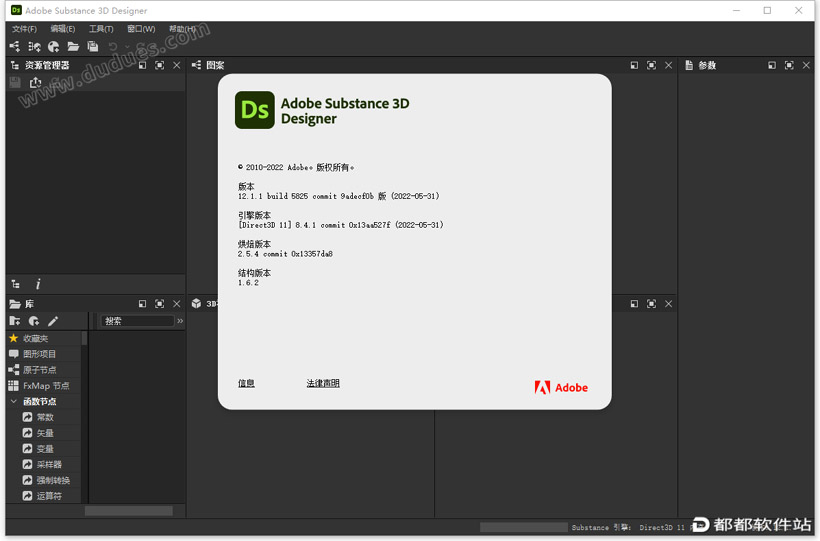Click the italic info icon below the explorer

(x=38, y=284)
